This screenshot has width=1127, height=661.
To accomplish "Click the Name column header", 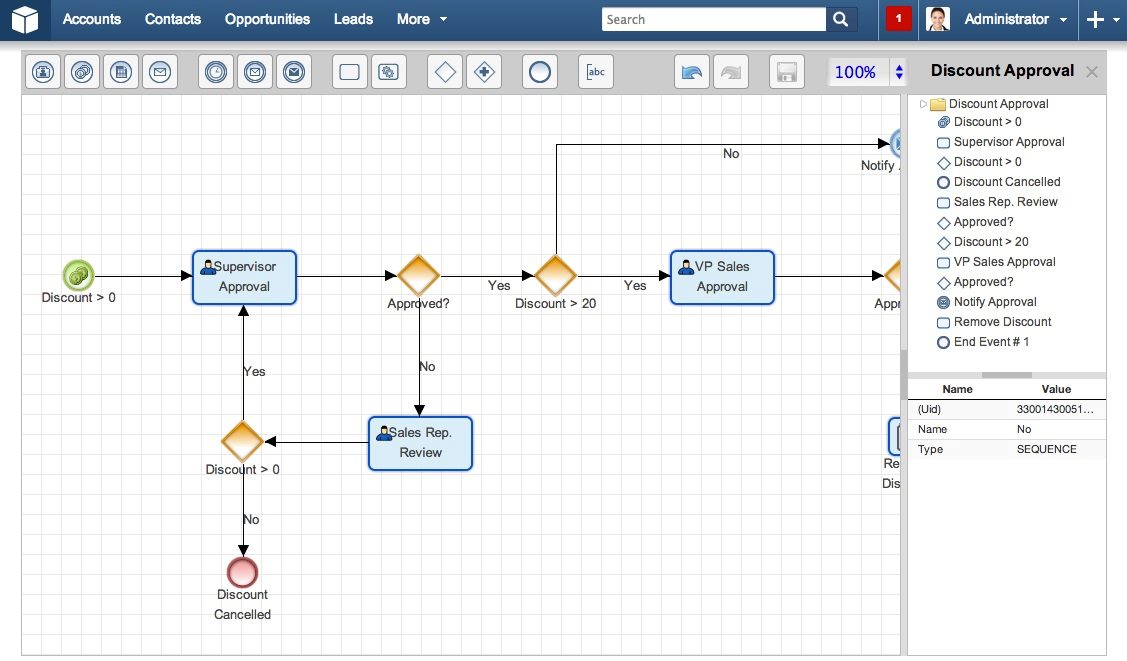I will [x=957, y=389].
